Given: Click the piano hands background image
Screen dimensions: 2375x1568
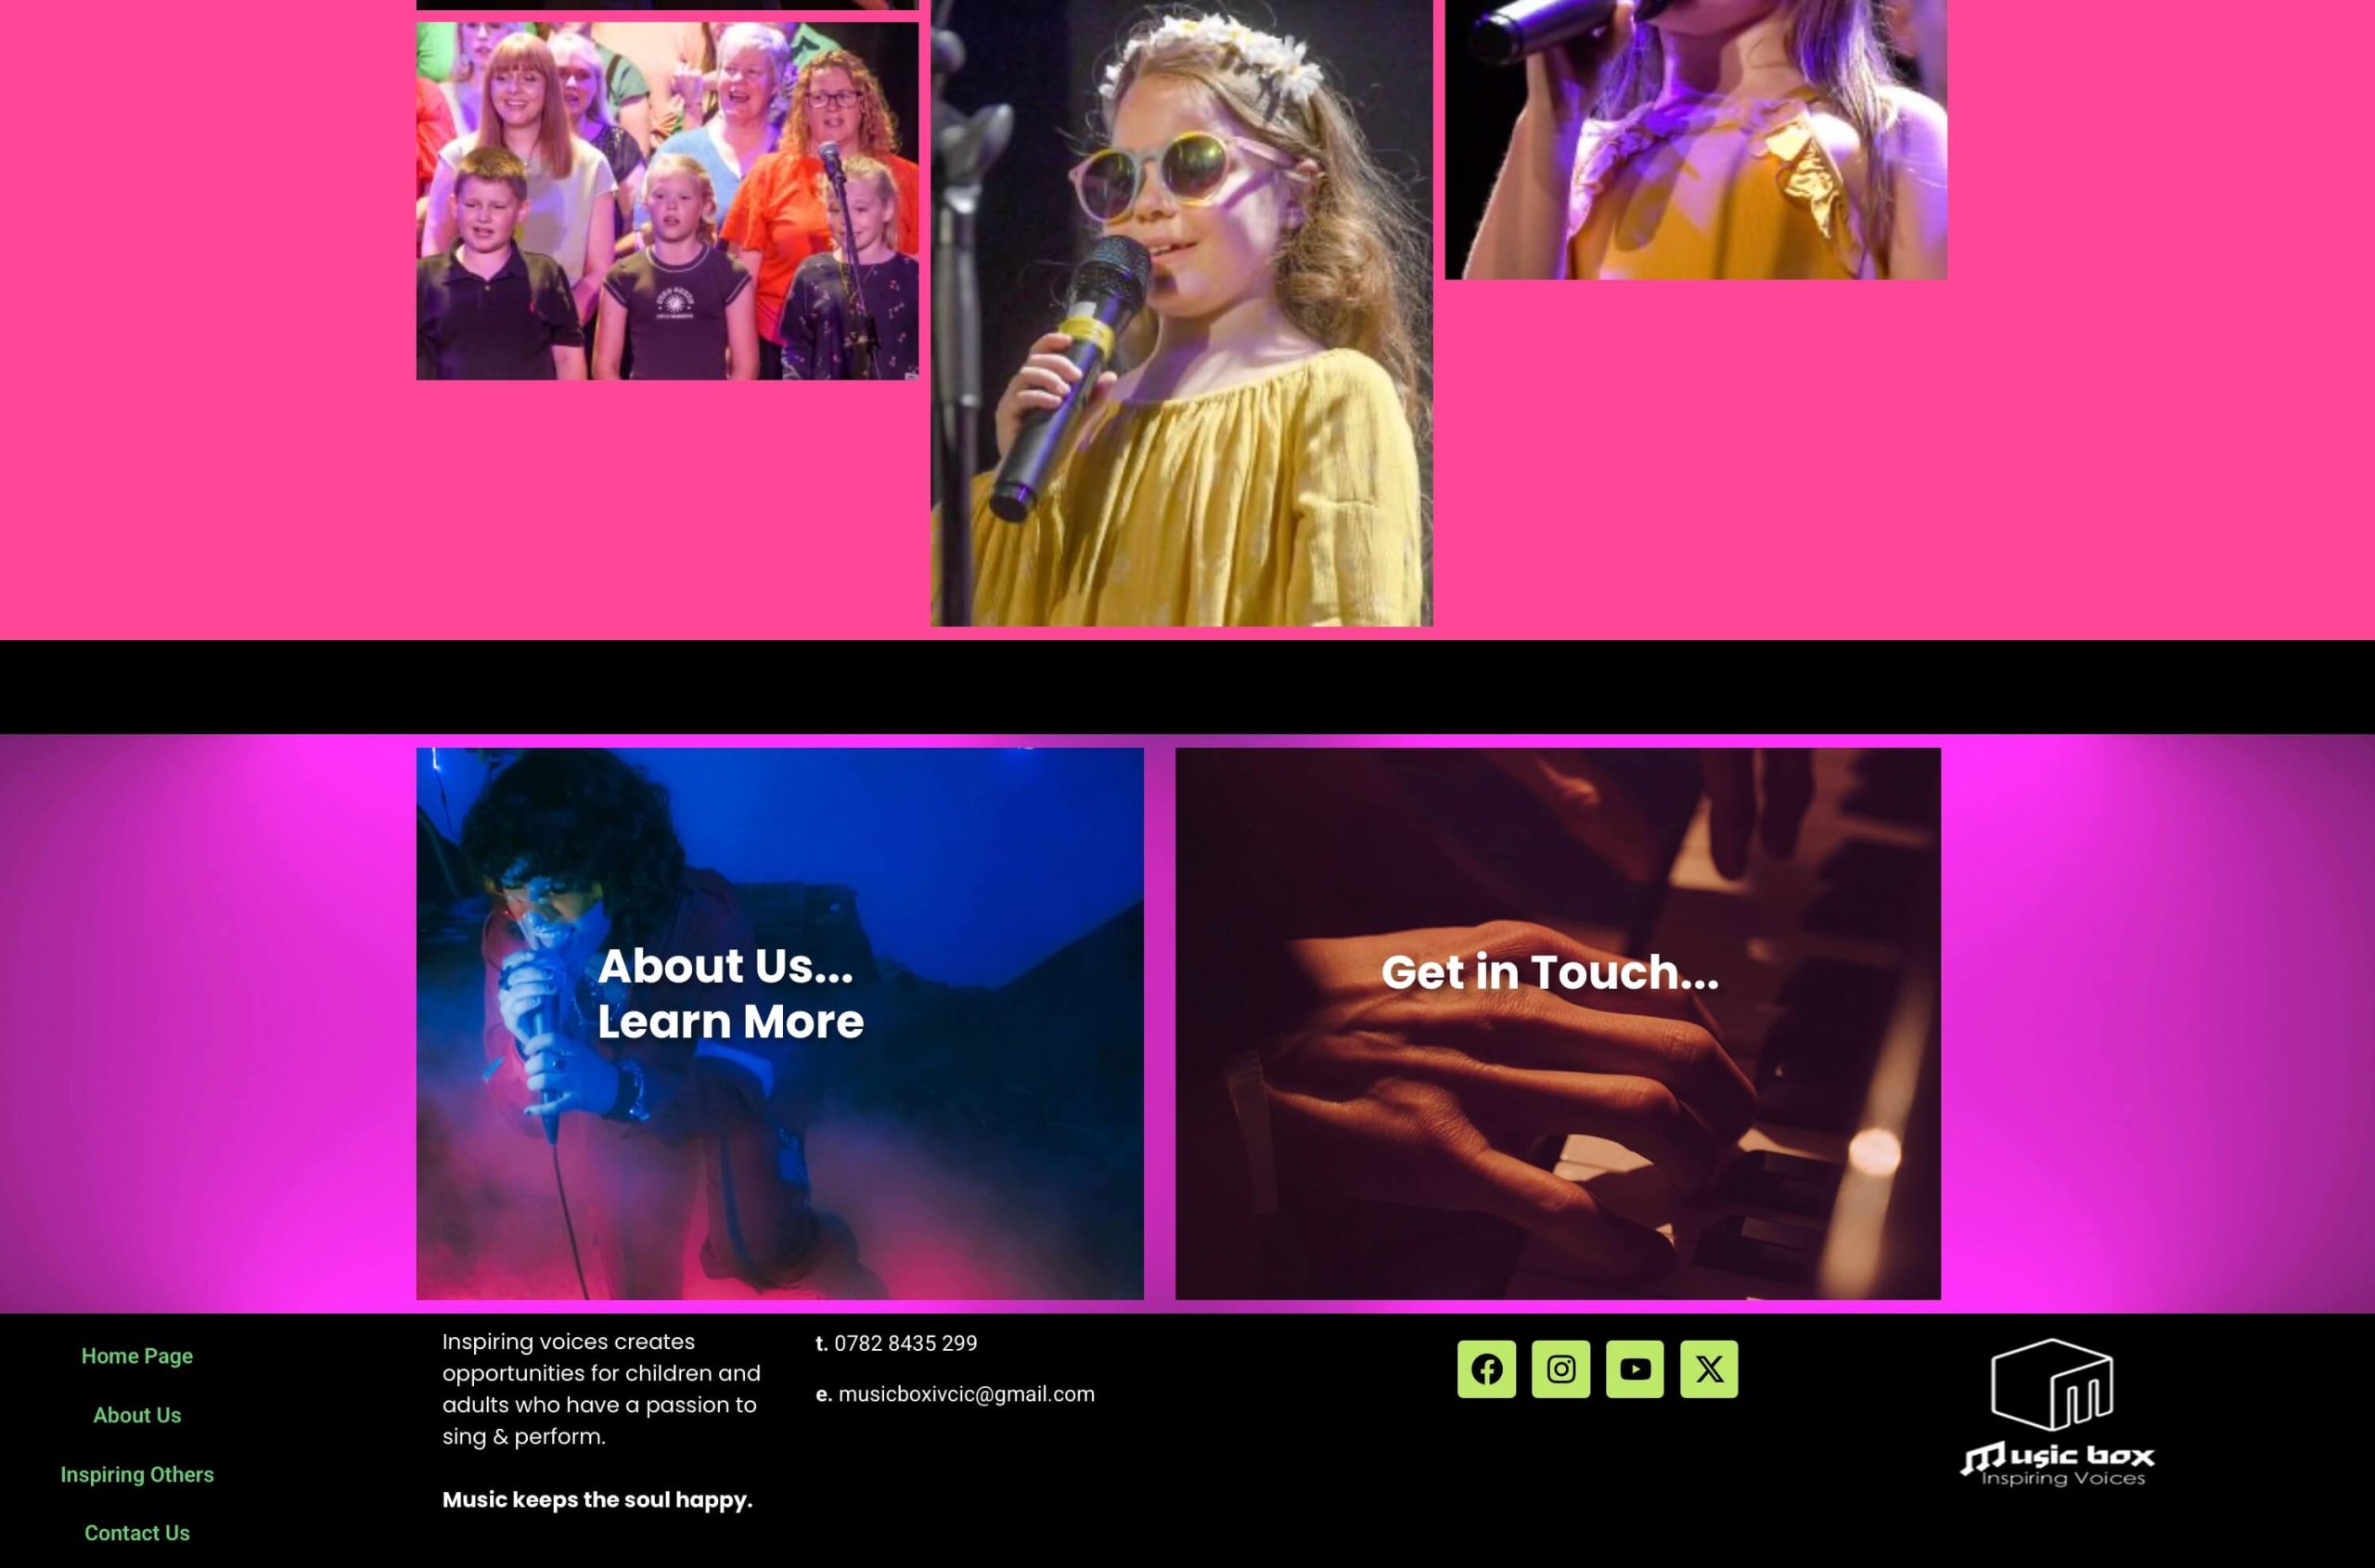Looking at the screenshot, I should 1558,1023.
